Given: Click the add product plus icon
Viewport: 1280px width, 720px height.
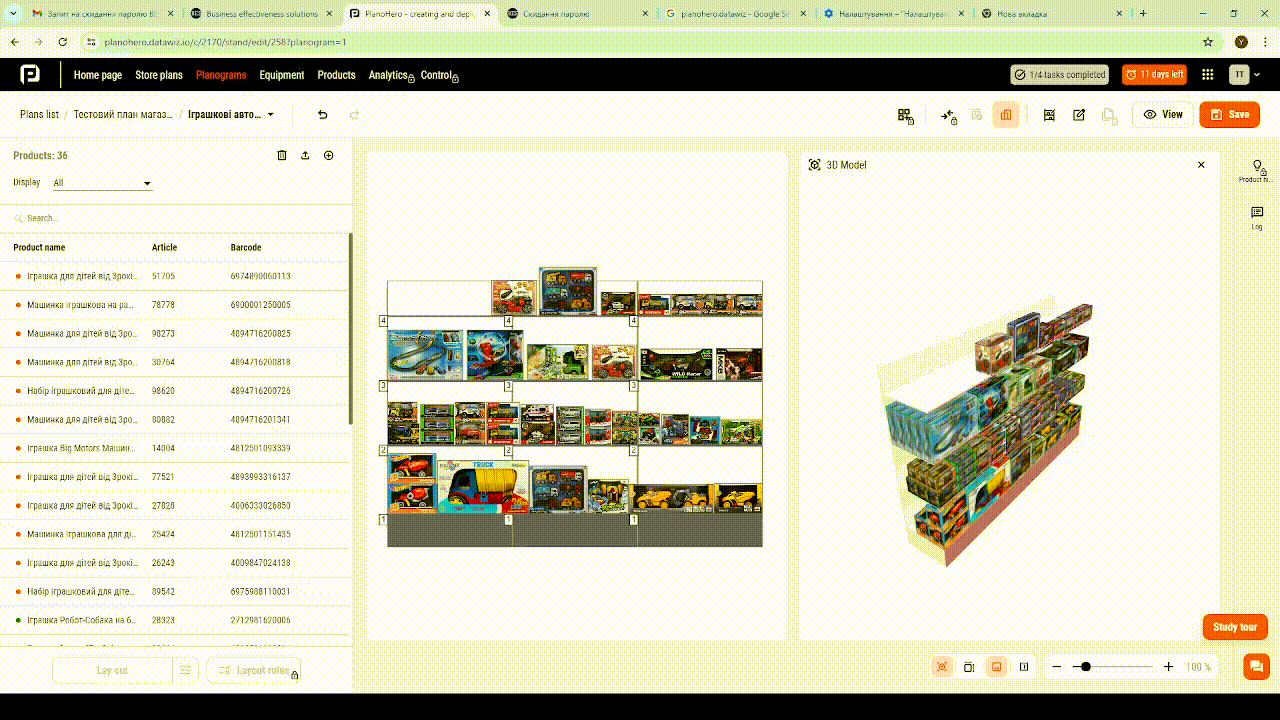Looking at the screenshot, I should click(328, 156).
